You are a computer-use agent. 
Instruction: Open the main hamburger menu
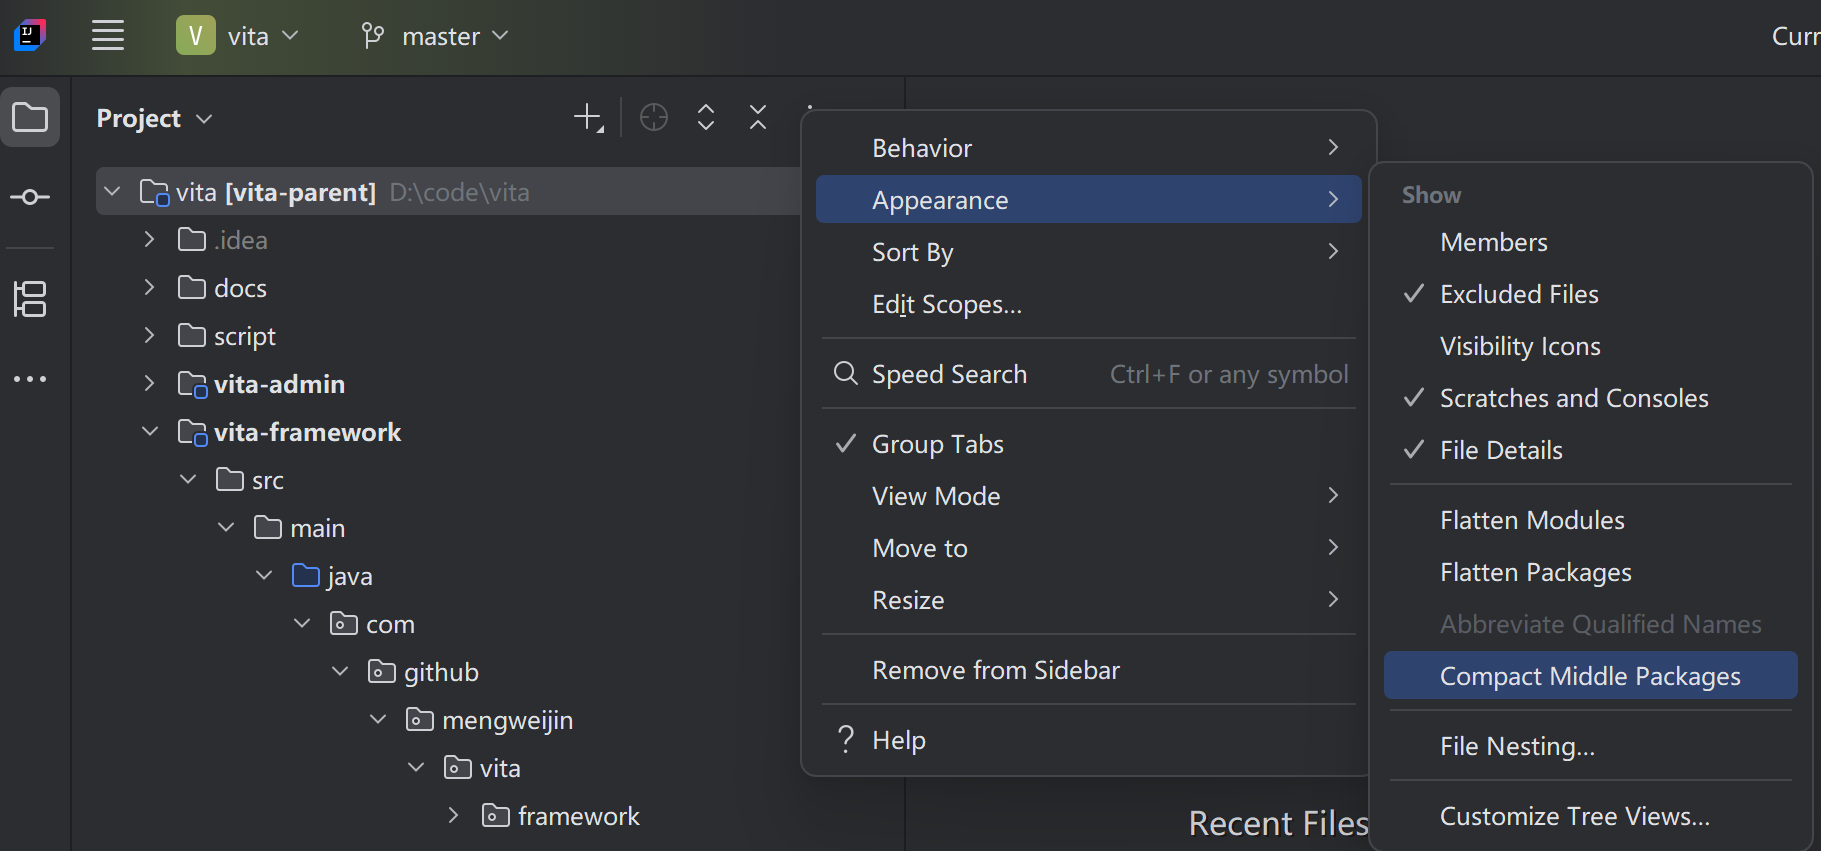click(x=108, y=36)
